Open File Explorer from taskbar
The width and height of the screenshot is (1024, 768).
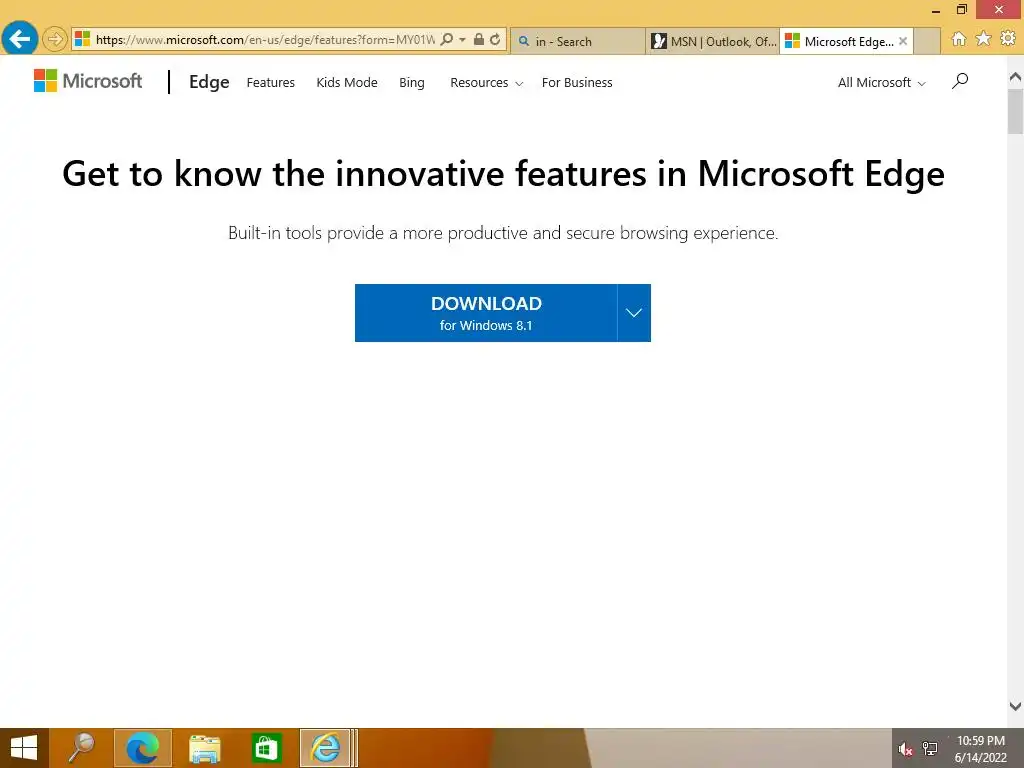click(x=204, y=748)
